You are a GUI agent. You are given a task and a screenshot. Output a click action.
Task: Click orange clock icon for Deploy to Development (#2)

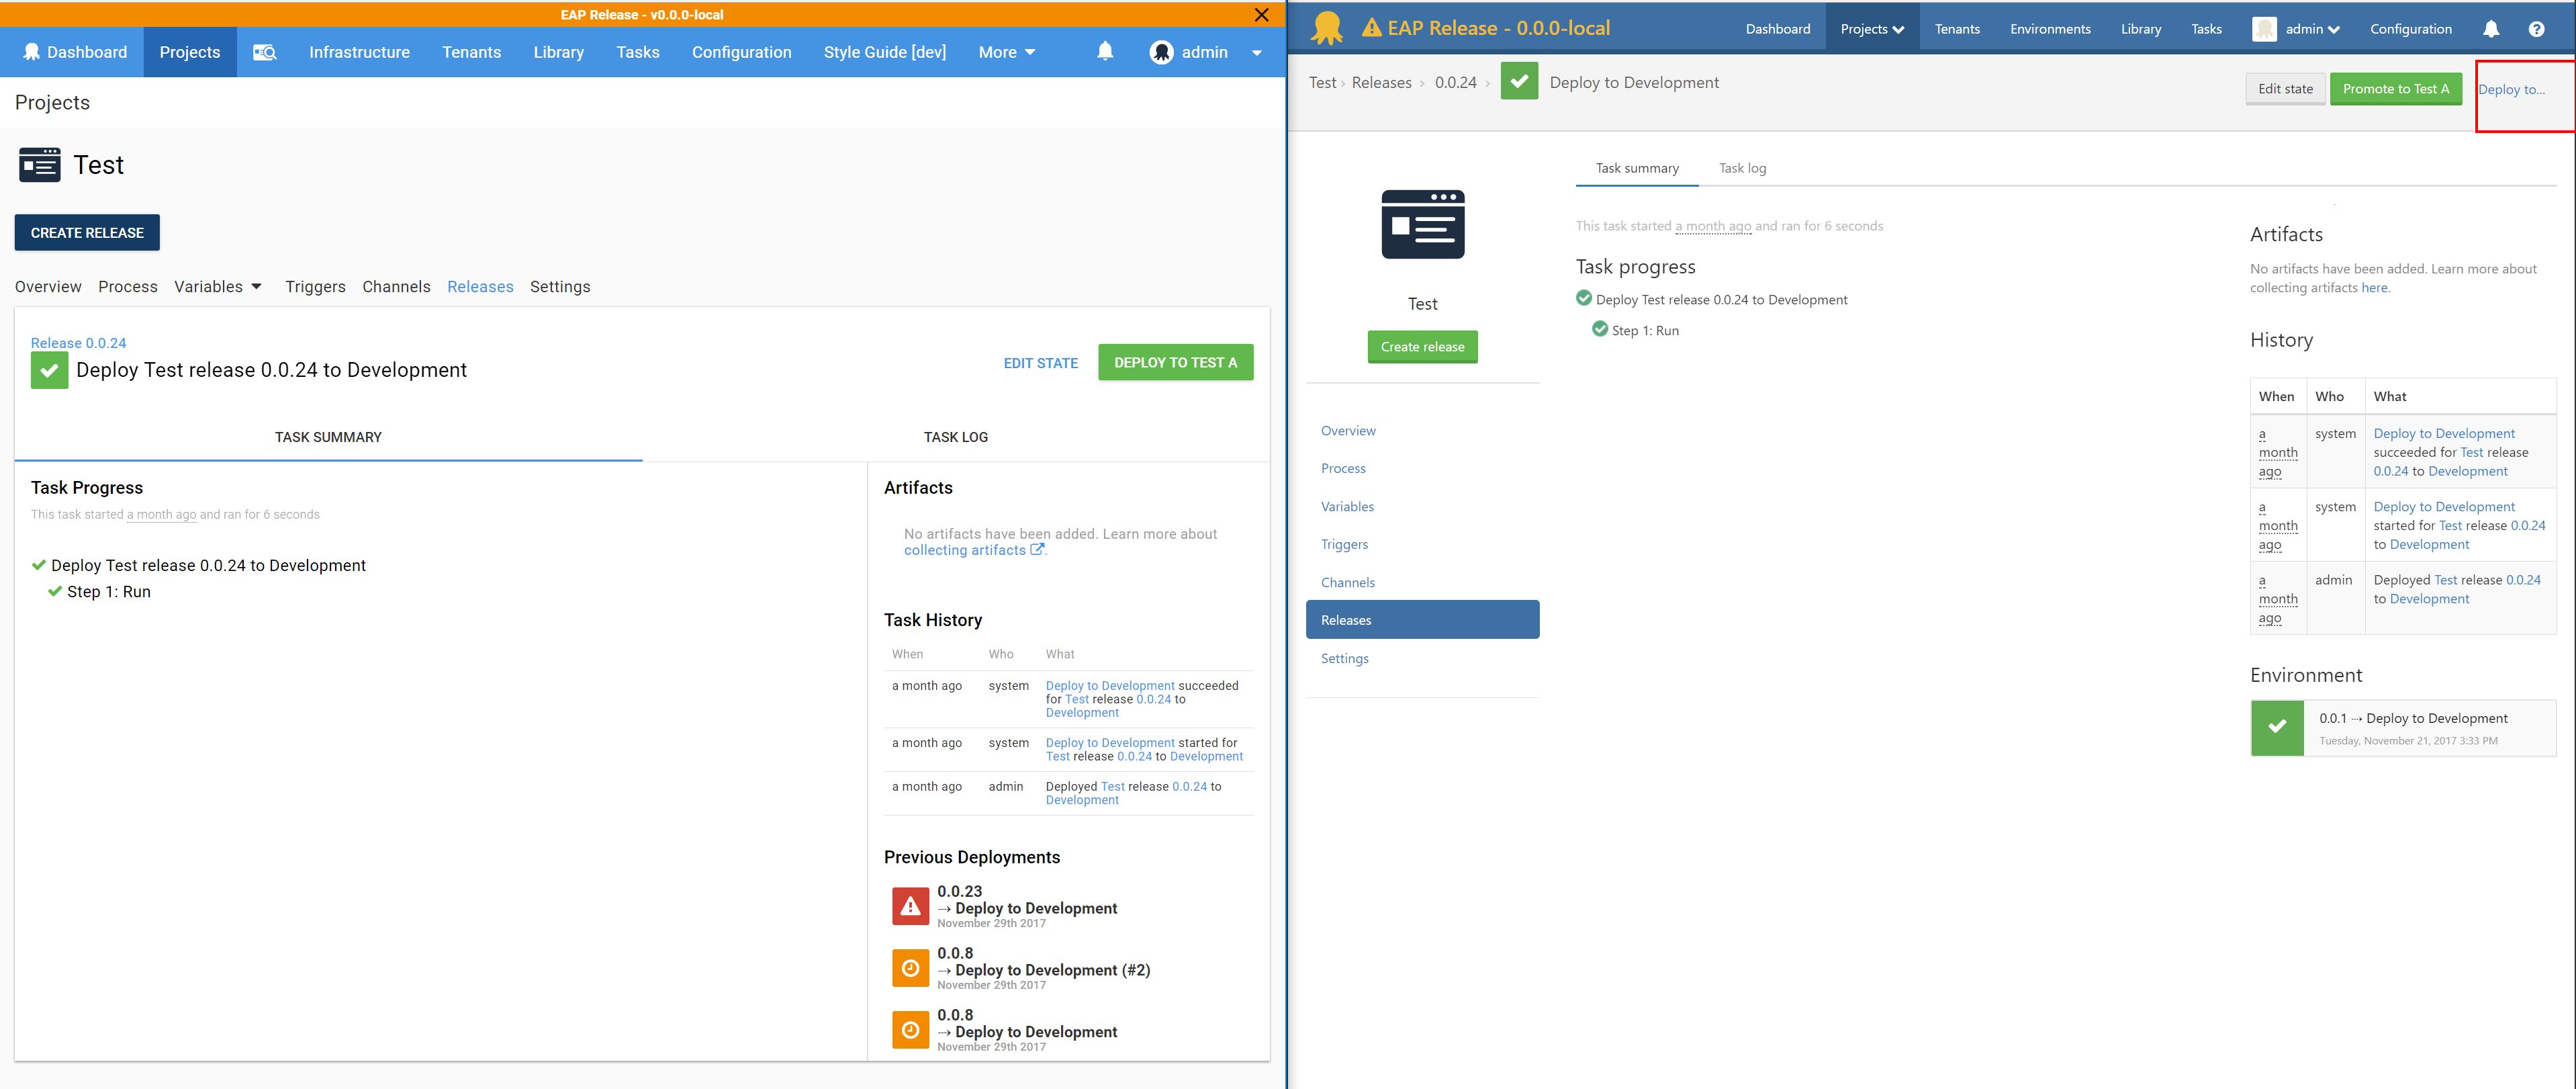(910, 968)
